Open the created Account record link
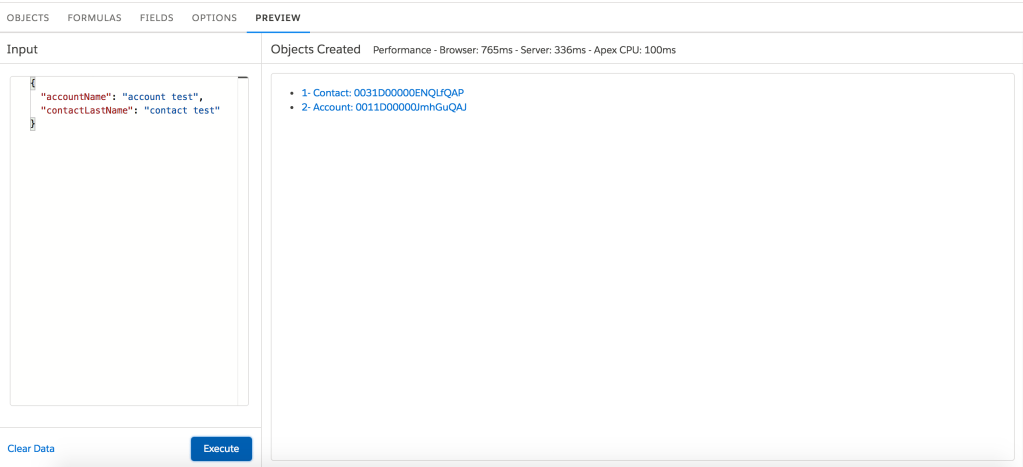1023x467 pixels. click(x=384, y=107)
